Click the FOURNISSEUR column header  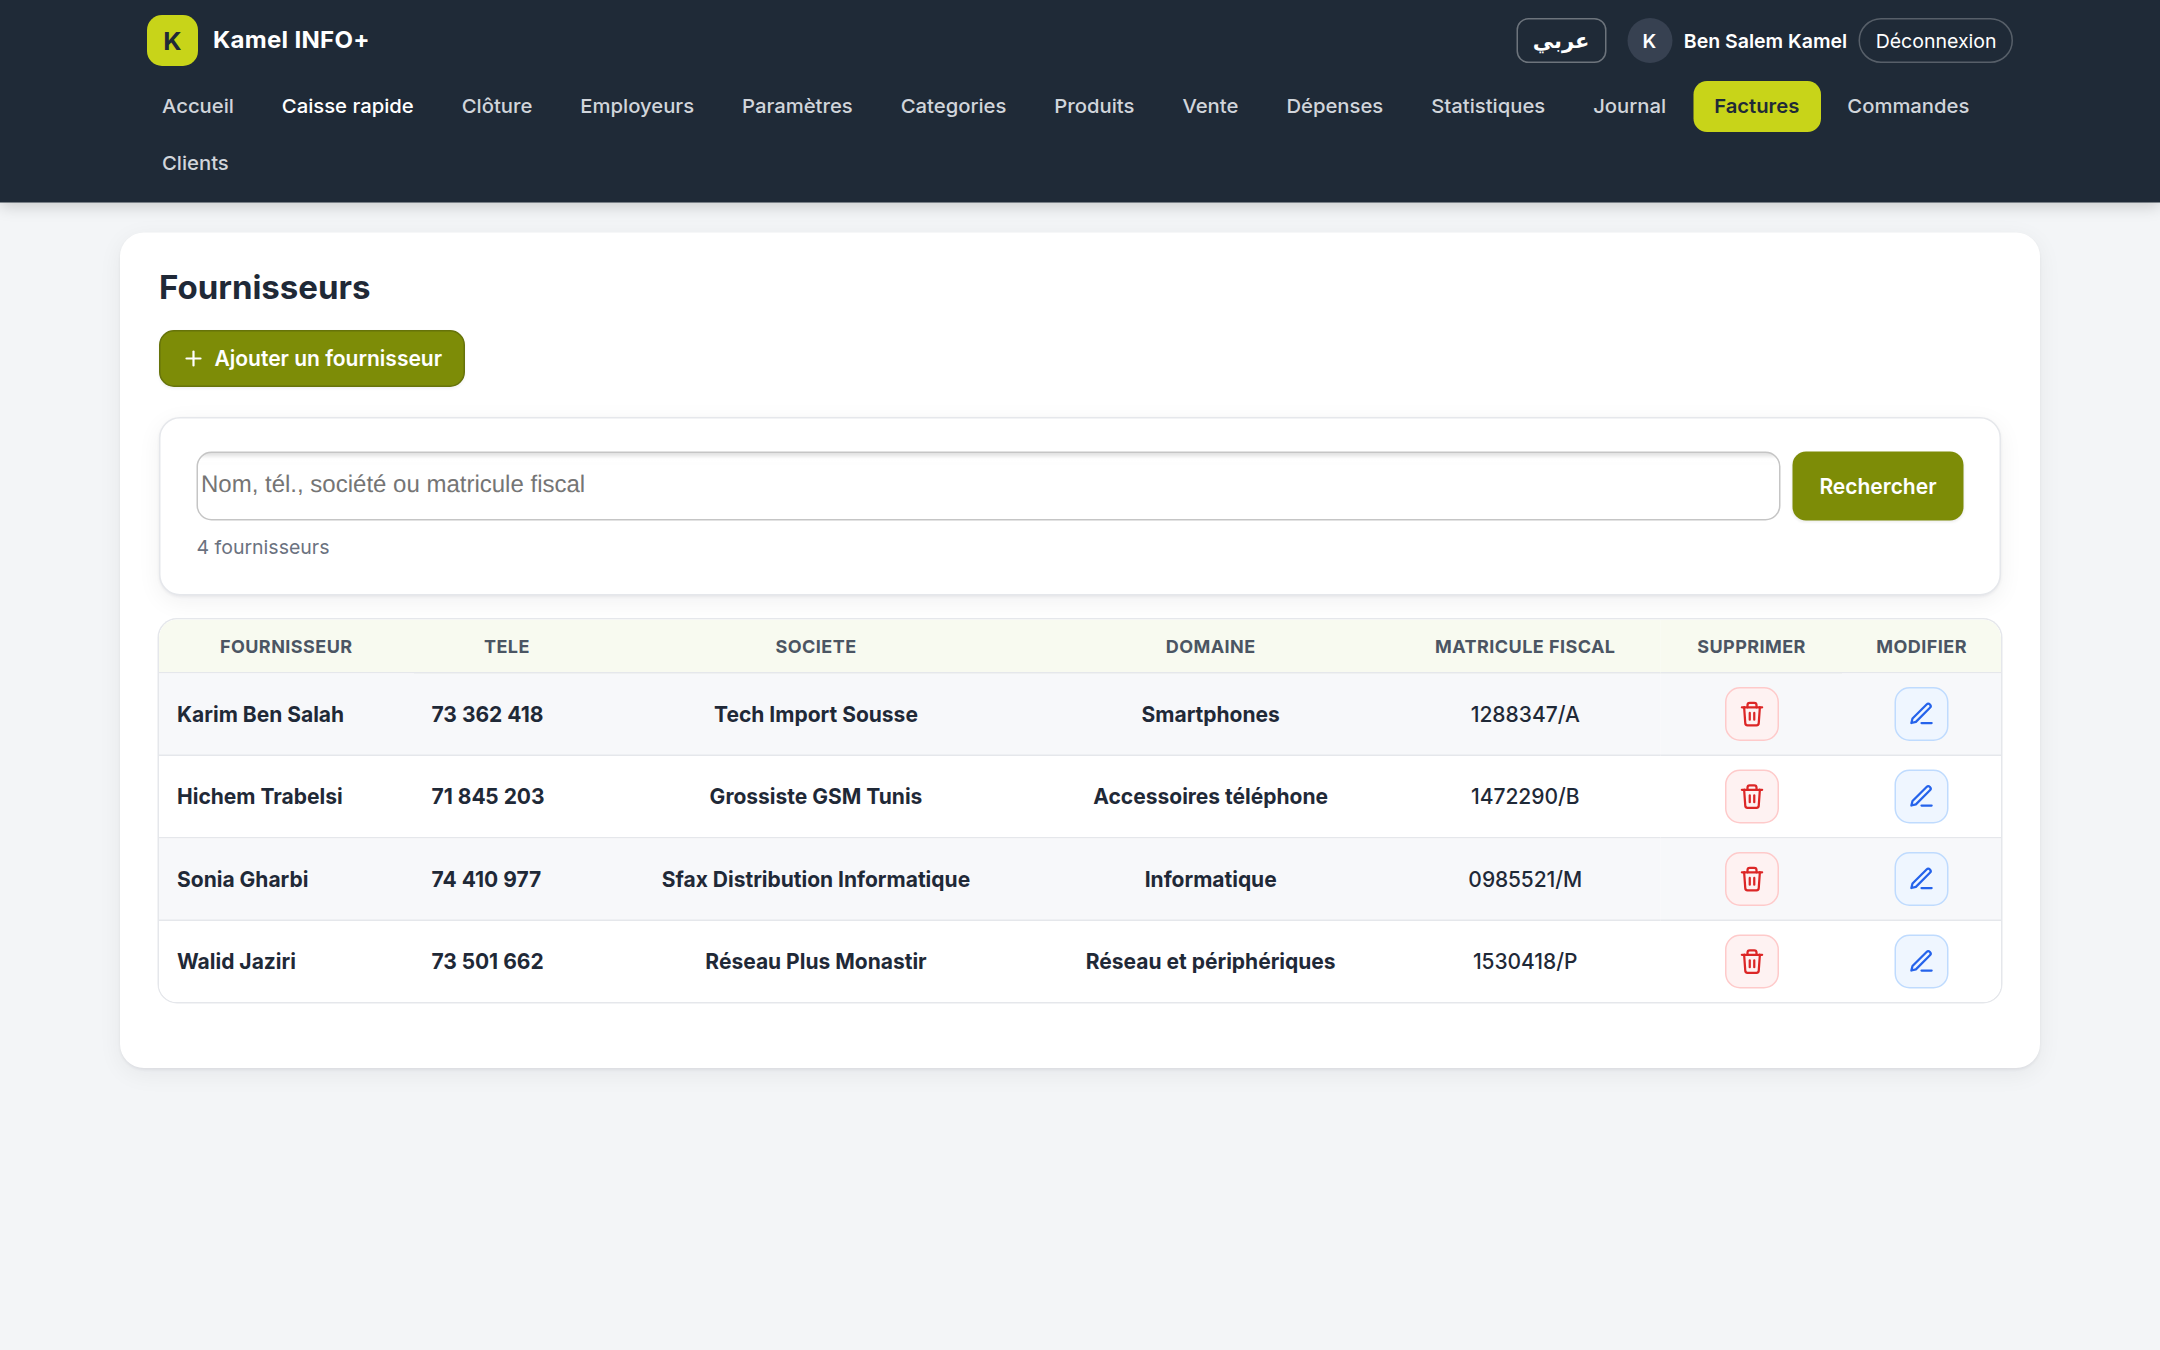click(286, 647)
